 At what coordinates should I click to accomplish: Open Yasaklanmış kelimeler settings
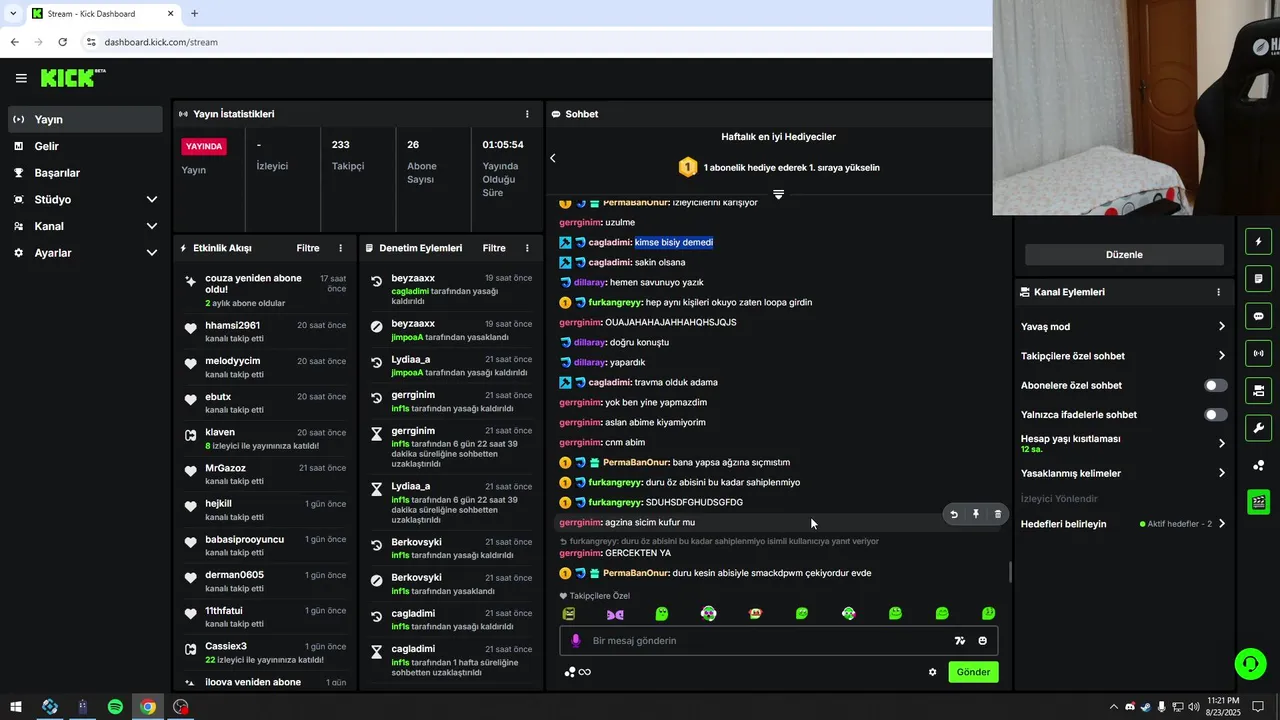pos(1123,473)
